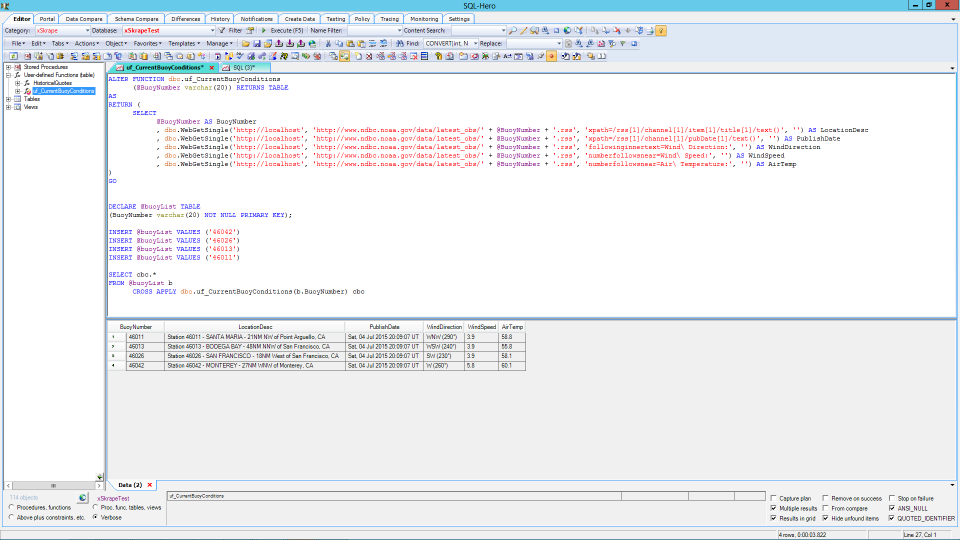The image size is (960, 540).
Task: Click the magnifying glass search icon
Action: click(x=512, y=30)
